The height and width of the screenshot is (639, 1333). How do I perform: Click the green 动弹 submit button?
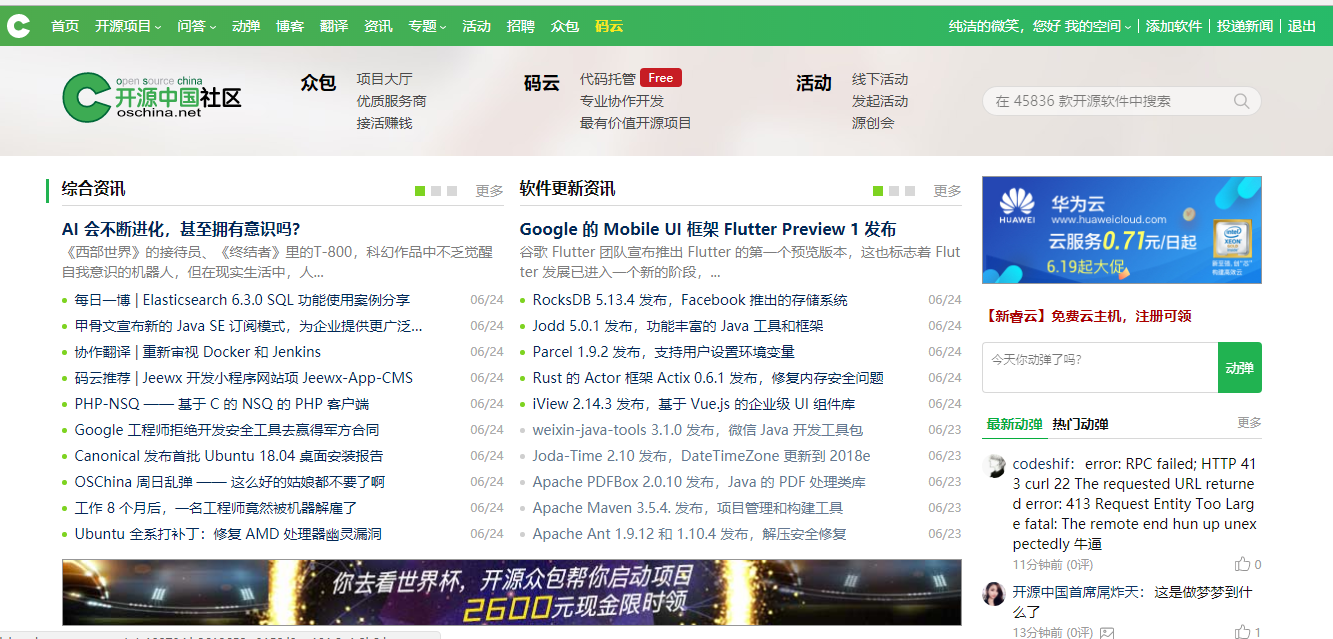[1240, 367]
